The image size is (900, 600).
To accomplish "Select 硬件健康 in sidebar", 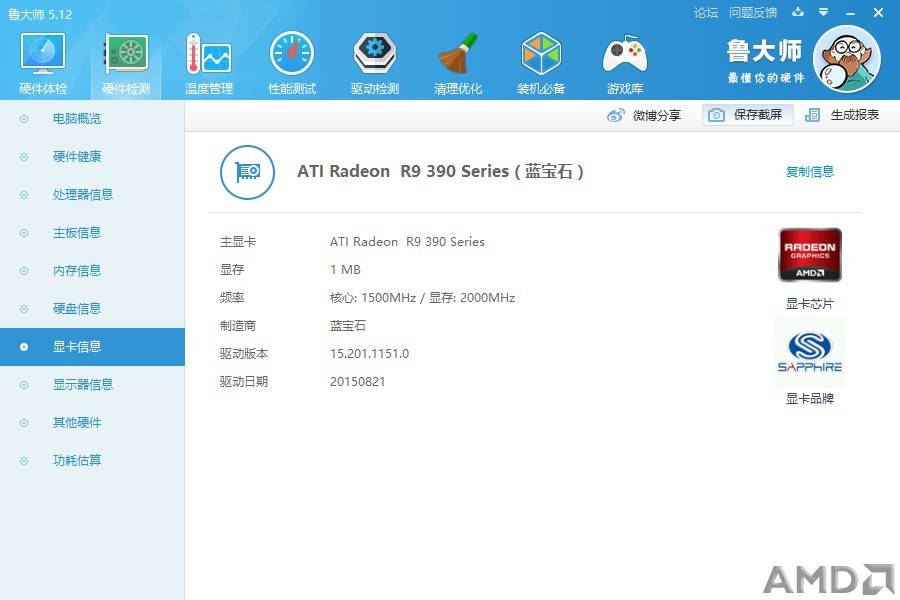I will pos(92,157).
